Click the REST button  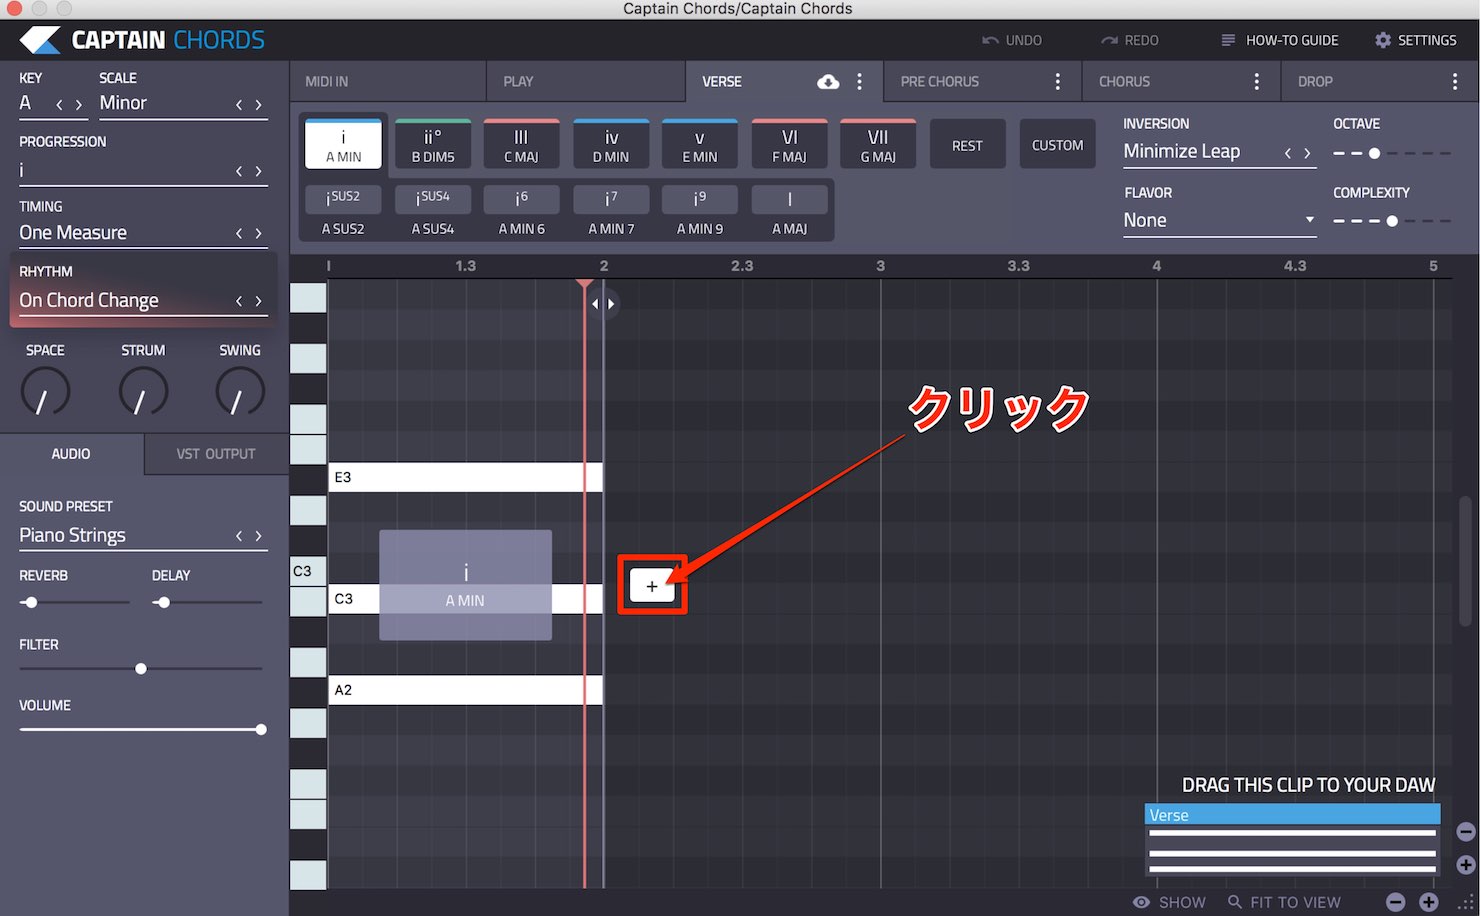pos(967,145)
